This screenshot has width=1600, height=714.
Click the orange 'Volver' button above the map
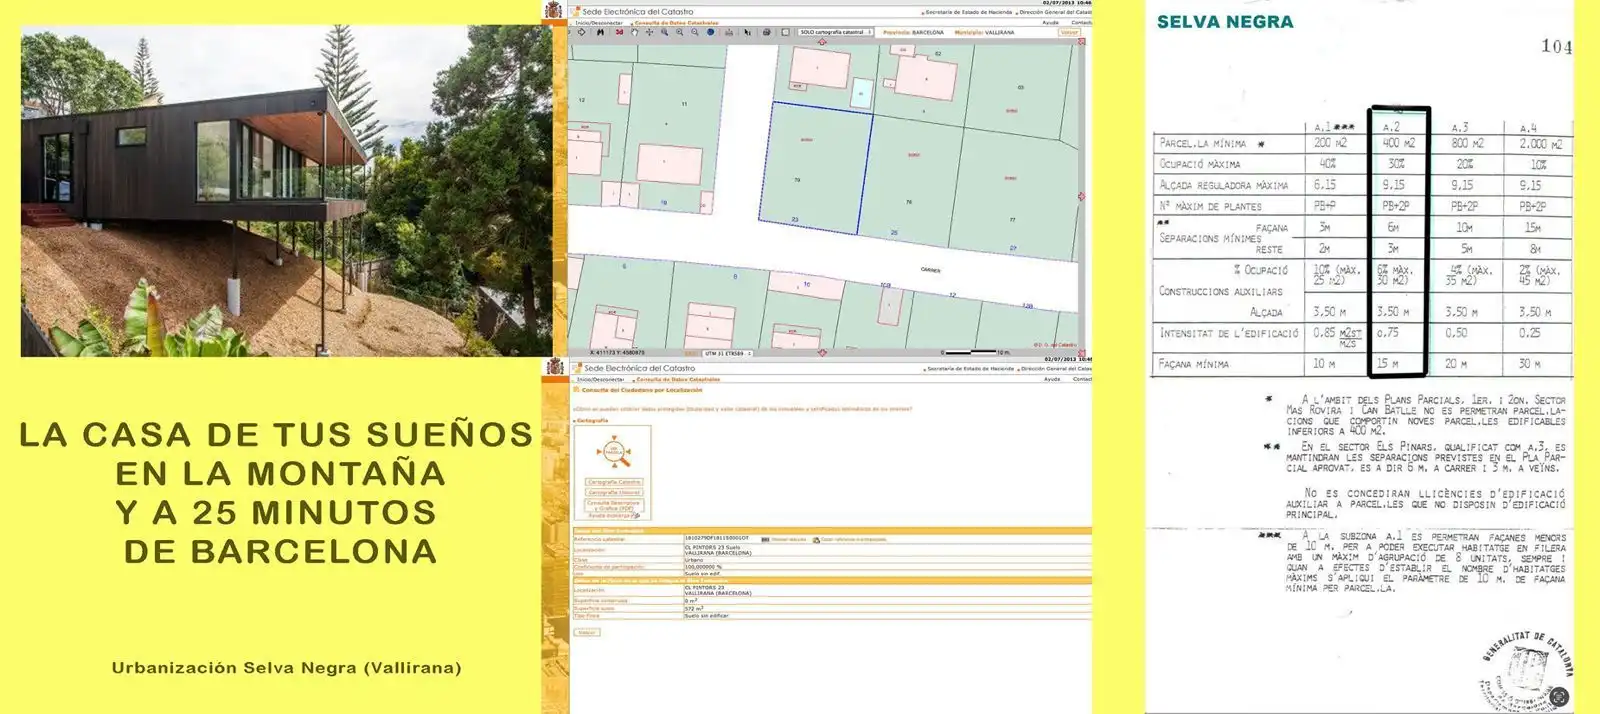click(1069, 32)
